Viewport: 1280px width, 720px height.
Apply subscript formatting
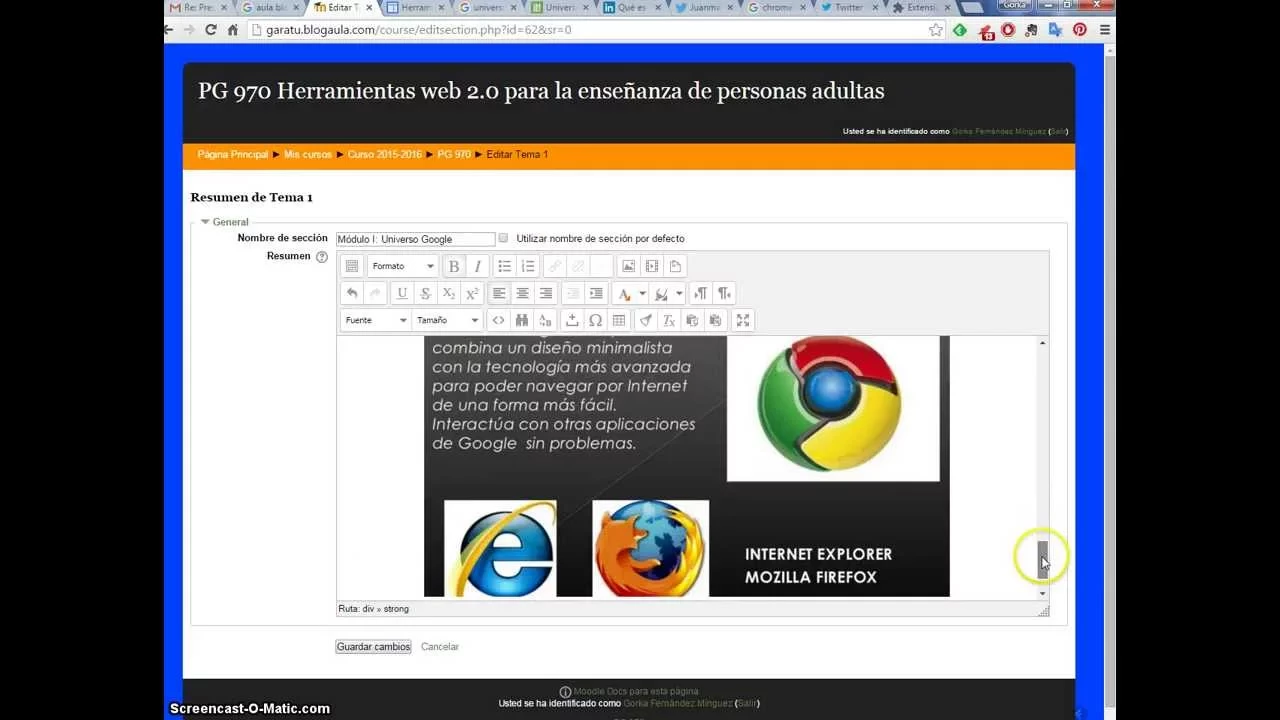click(449, 293)
